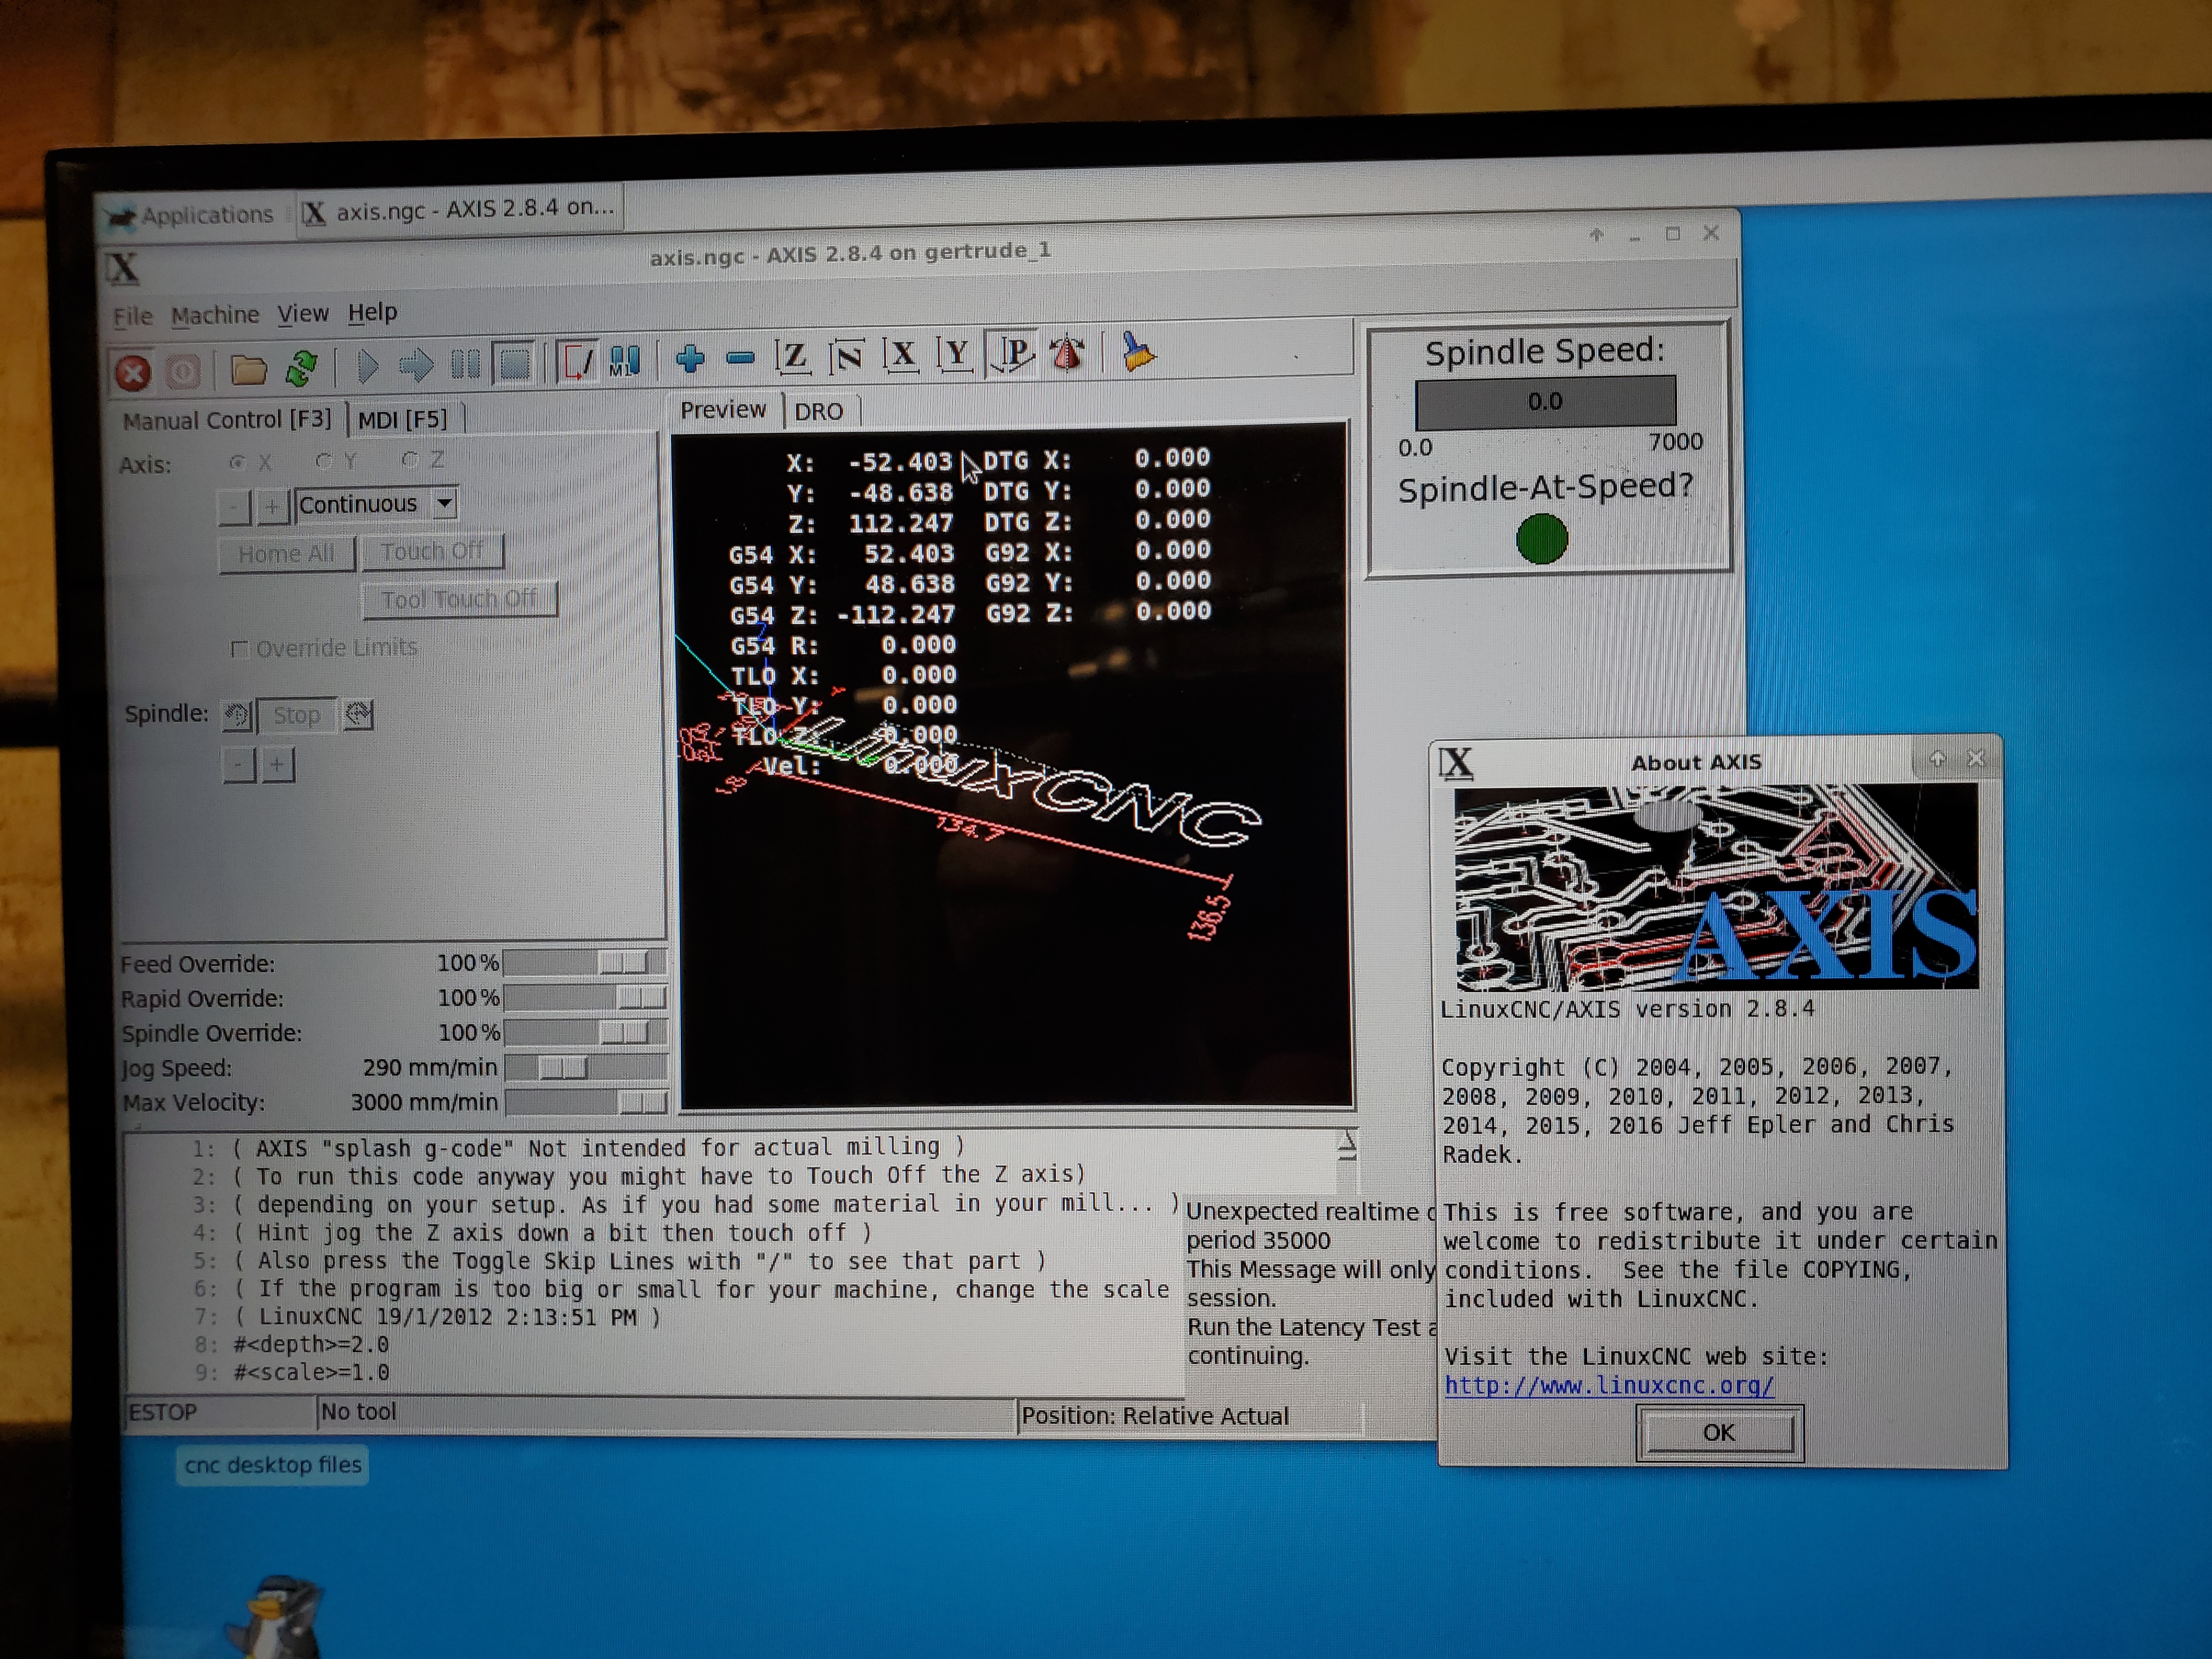Select the DRO tab
This screenshot has height=1659, width=2212.
(819, 411)
